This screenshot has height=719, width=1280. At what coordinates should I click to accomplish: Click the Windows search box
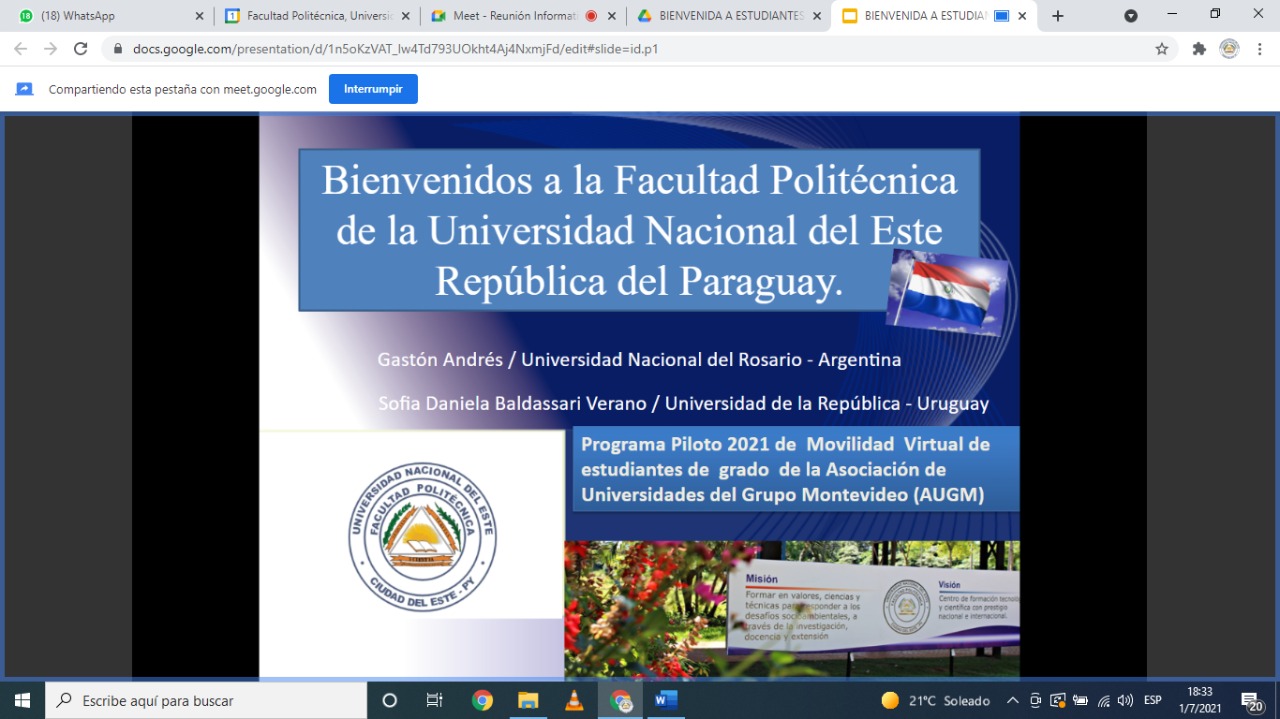[x=207, y=701]
